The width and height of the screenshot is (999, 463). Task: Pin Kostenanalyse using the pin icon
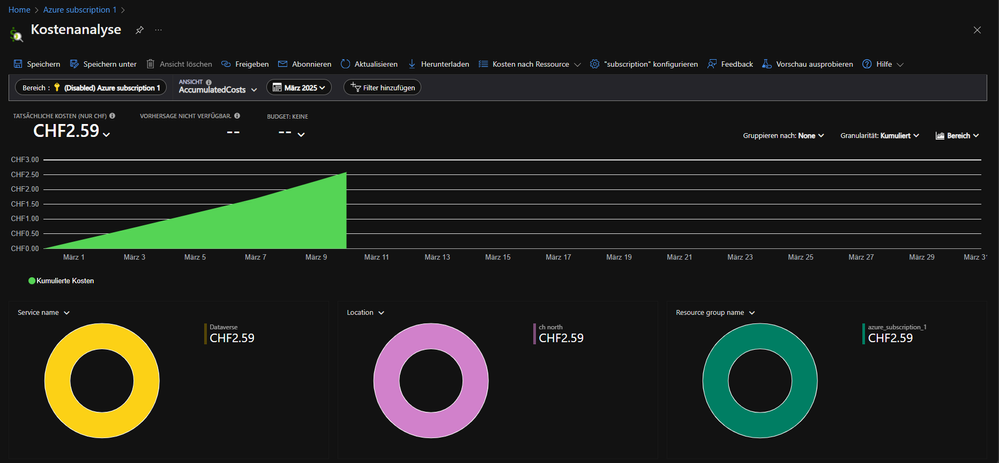(140, 30)
